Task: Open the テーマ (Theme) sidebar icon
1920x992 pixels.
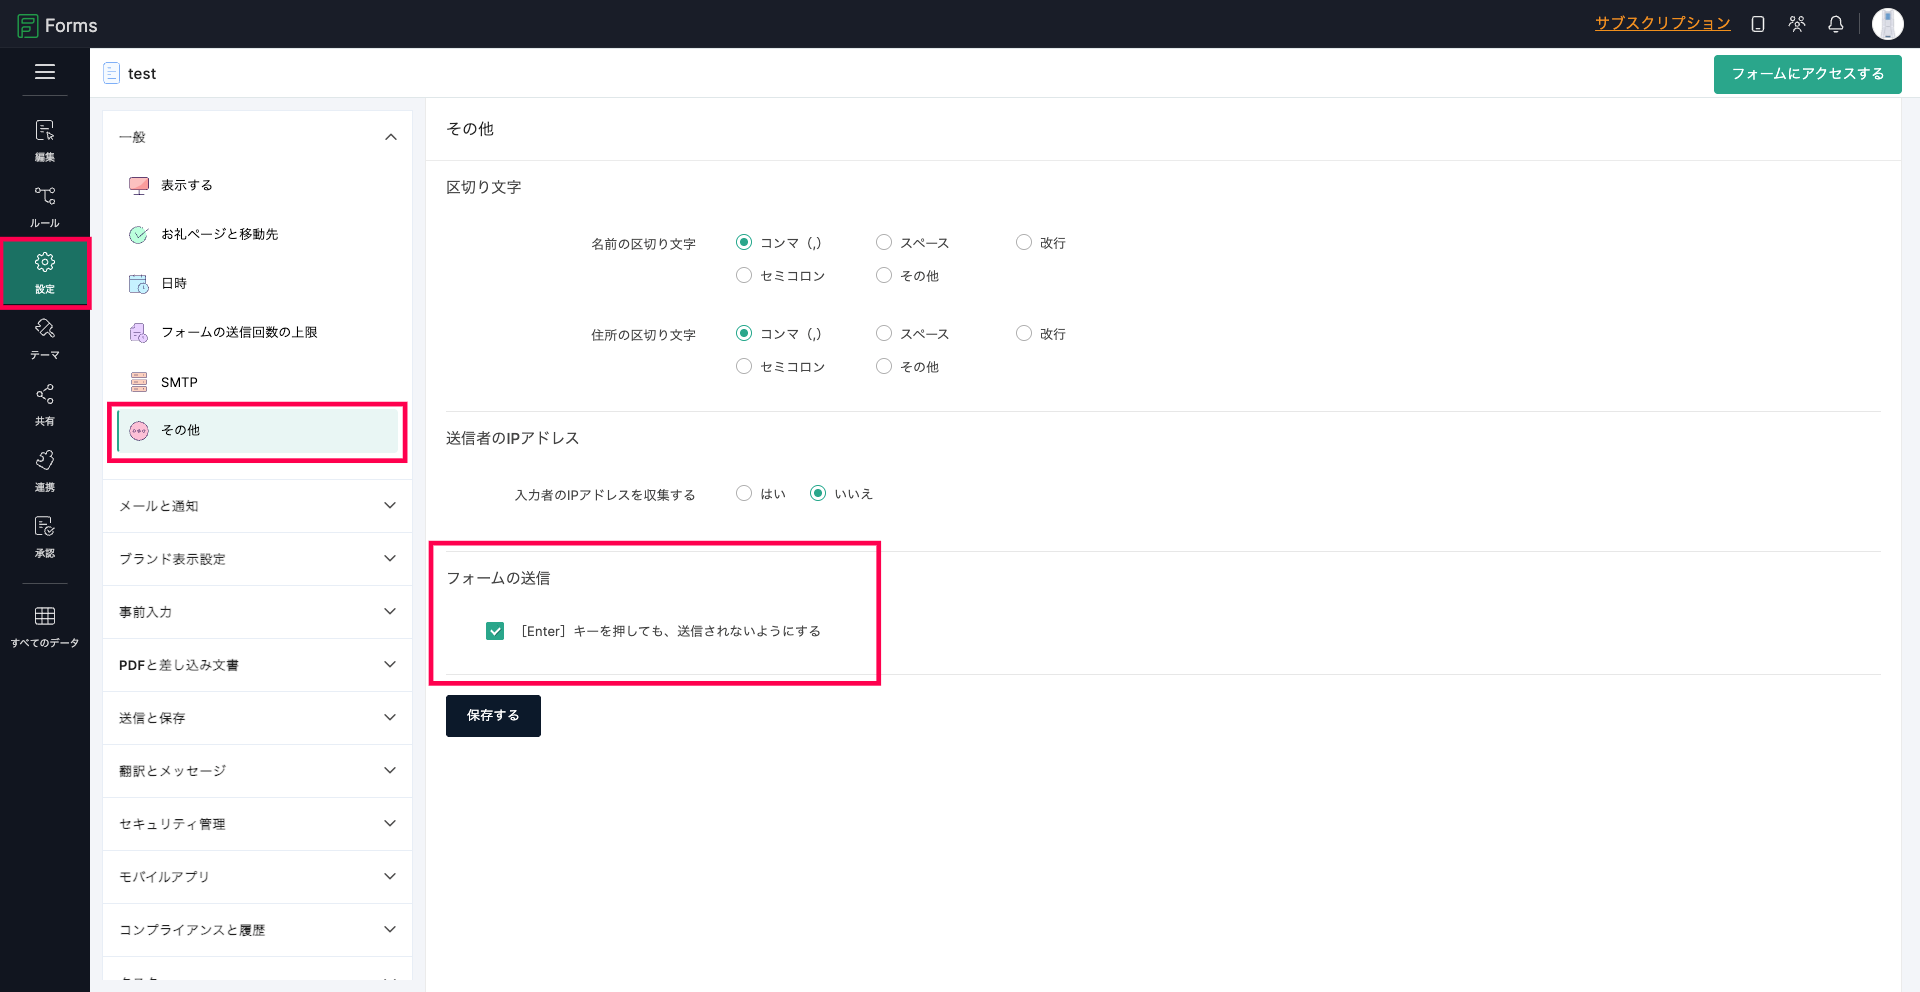Action: point(45,338)
